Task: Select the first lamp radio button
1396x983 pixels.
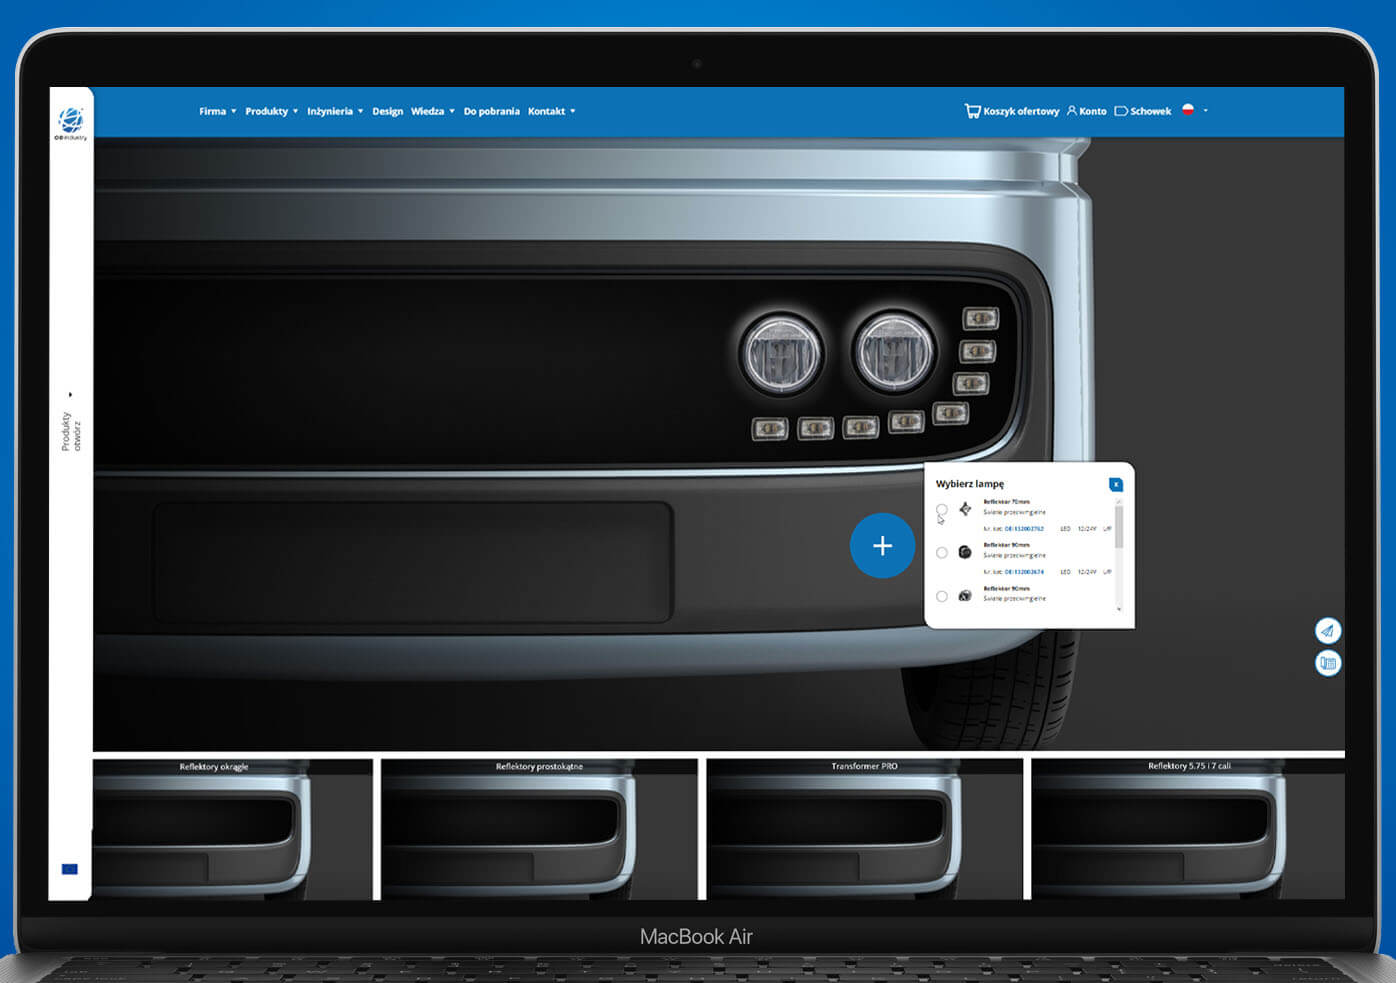Action: (942, 510)
